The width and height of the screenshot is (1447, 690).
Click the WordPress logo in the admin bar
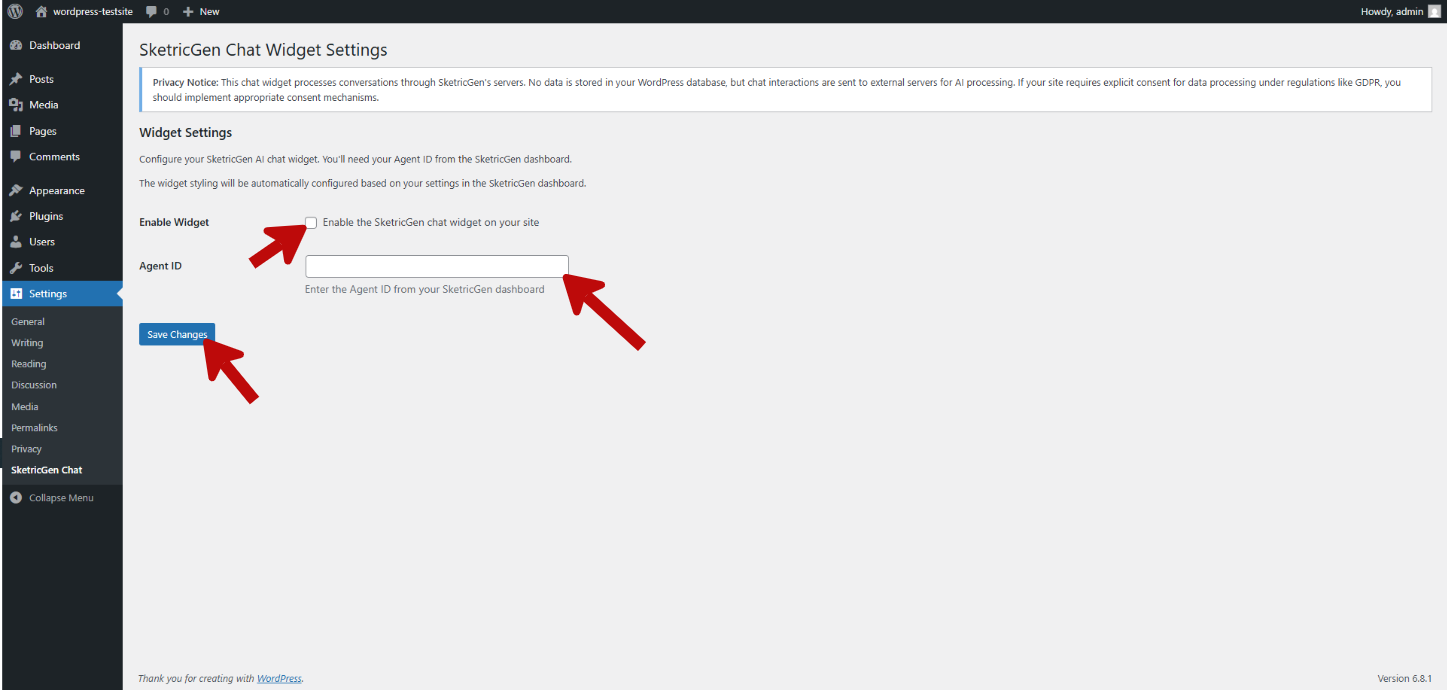[14, 11]
